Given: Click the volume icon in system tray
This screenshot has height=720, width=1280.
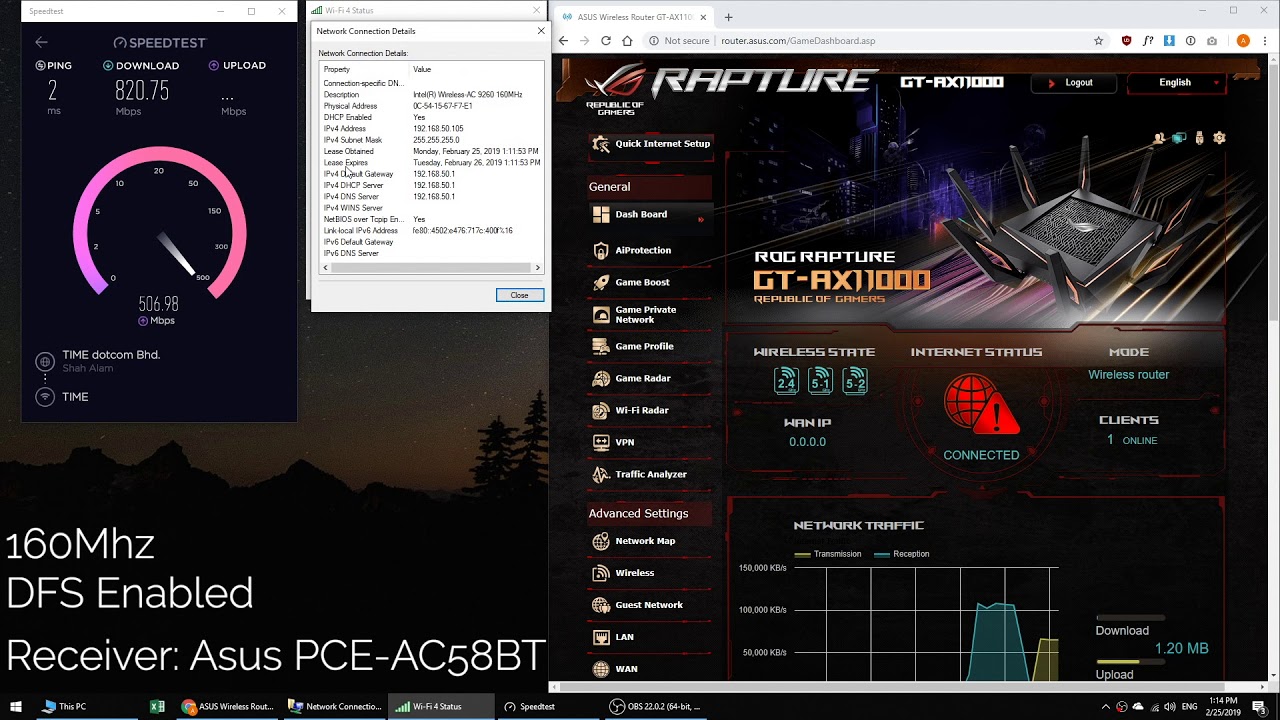Looking at the screenshot, I should (1170, 707).
